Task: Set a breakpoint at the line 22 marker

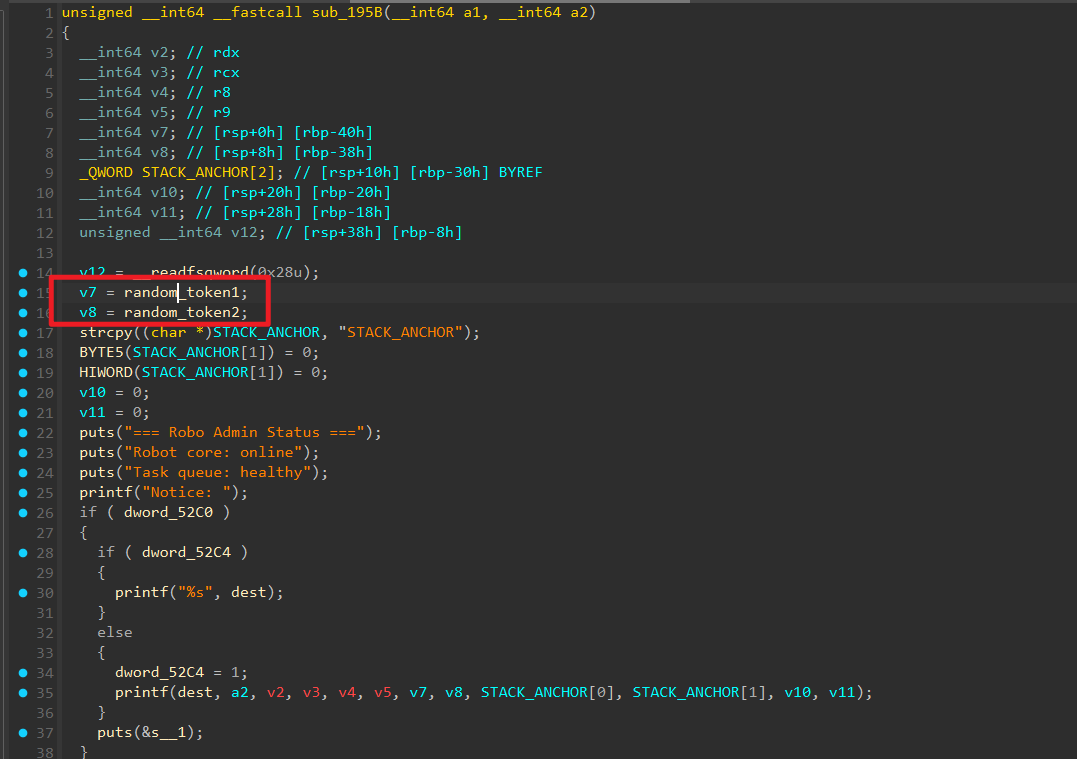Action: [x=22, y=432]
